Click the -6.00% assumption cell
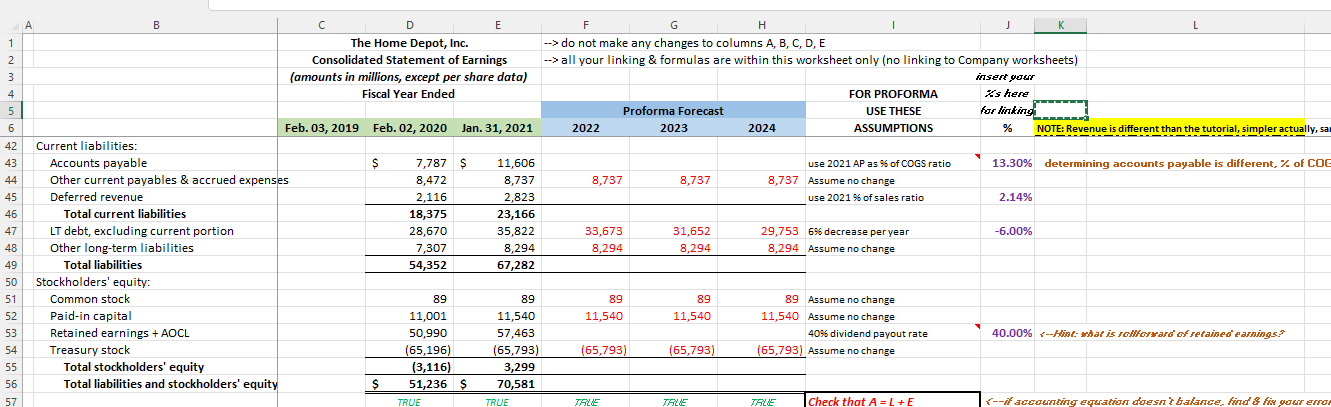The image size is (1331, 407). 1014,230
